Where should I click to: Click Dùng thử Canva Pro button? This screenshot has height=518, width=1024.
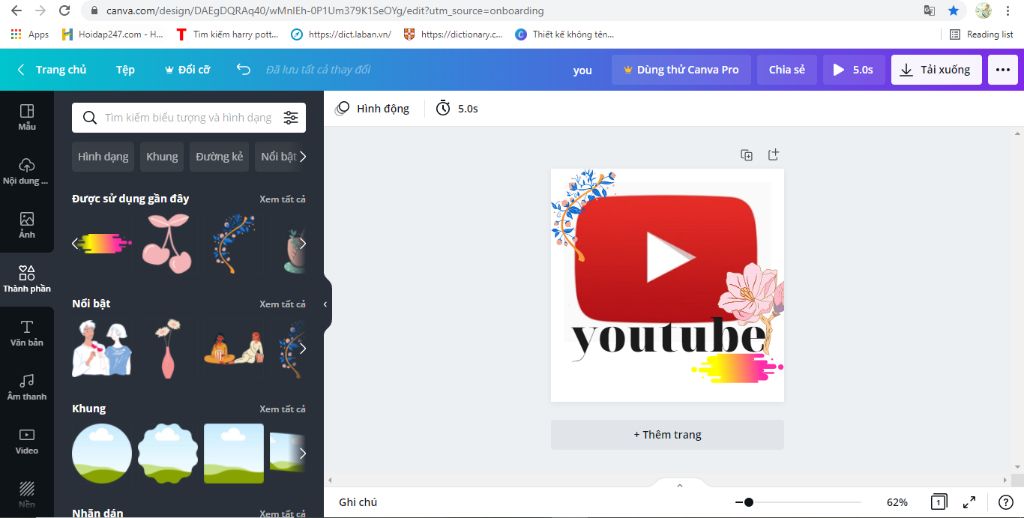click(681, 70)
